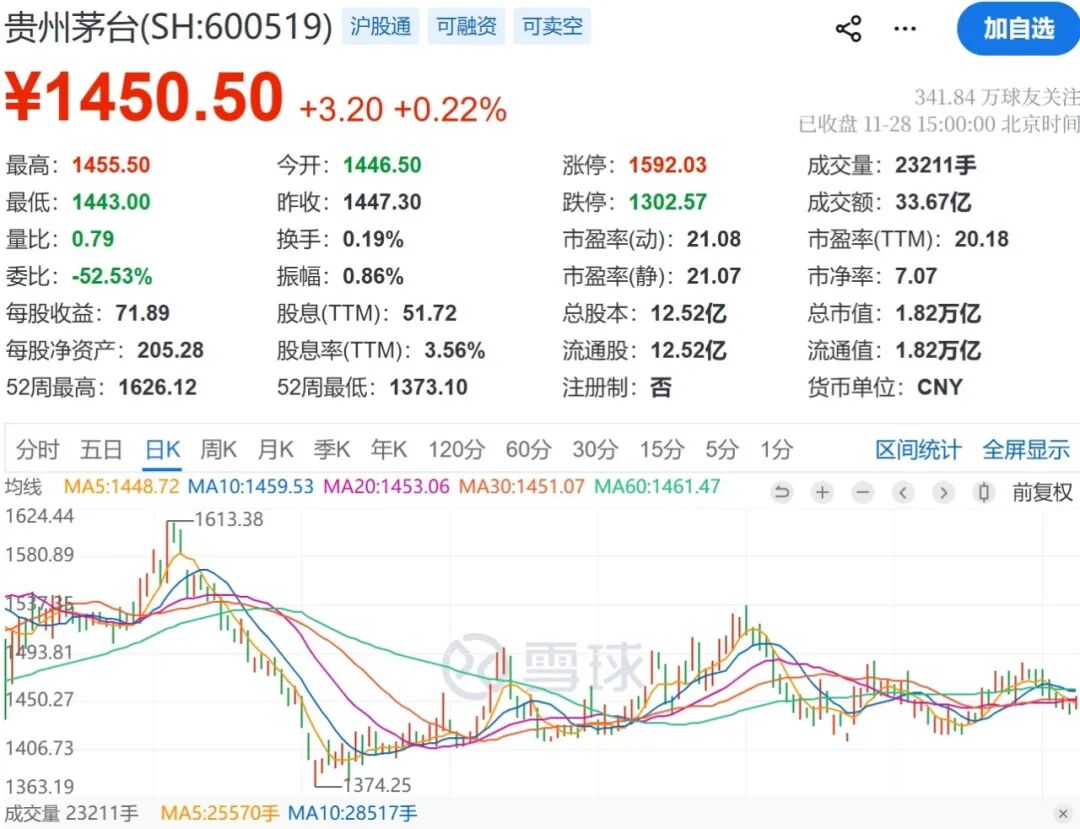Click the 沪股通 tag
Screen dimensions: 1080x829
(x=381, y=26)
